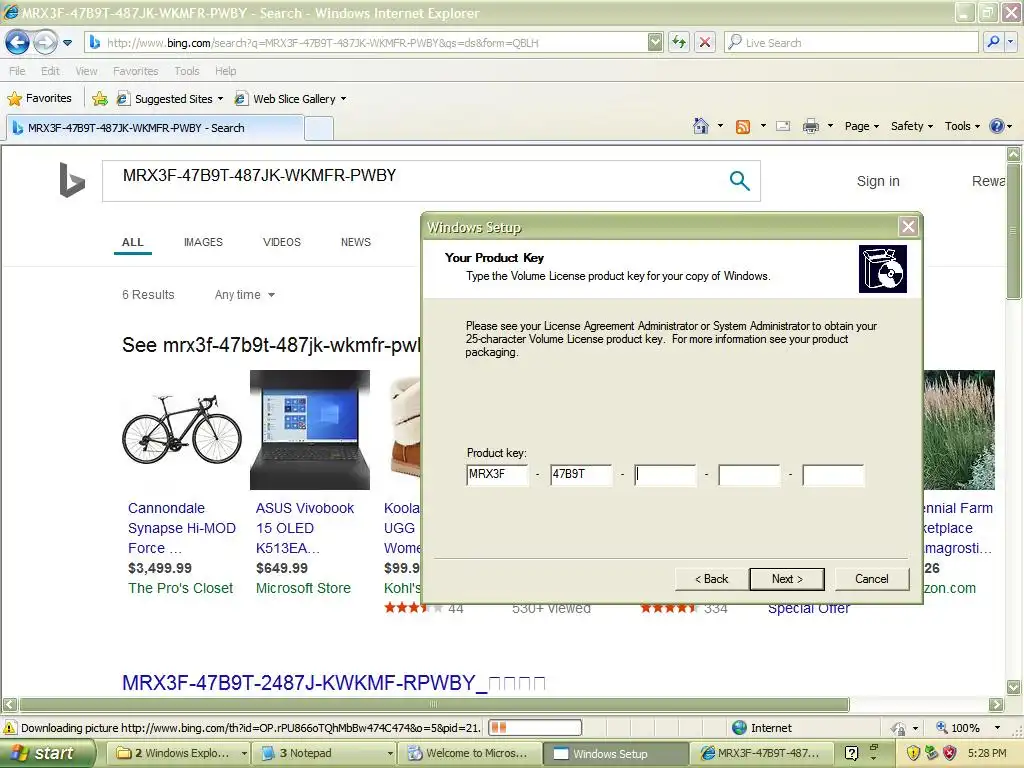Screen dimensions: 1024x768
Task: Open the File menu
Action: point(17,71)
